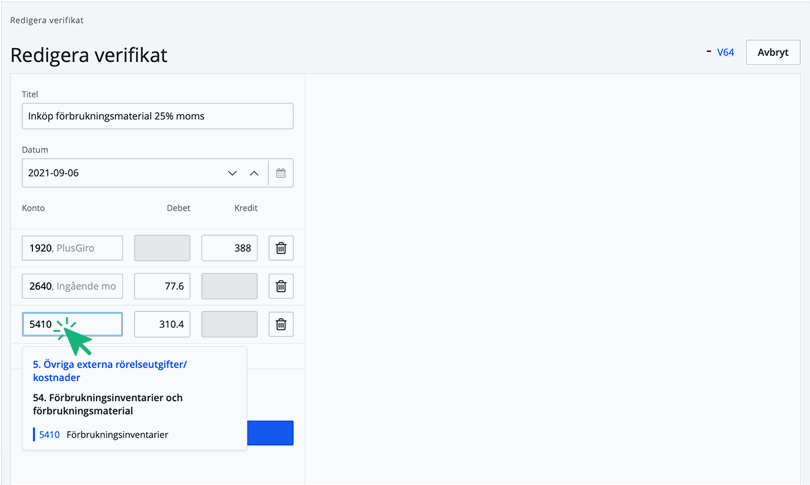Open the calendar date picker
This screenshot has height=485, width=810.
[x=281, y=173]
